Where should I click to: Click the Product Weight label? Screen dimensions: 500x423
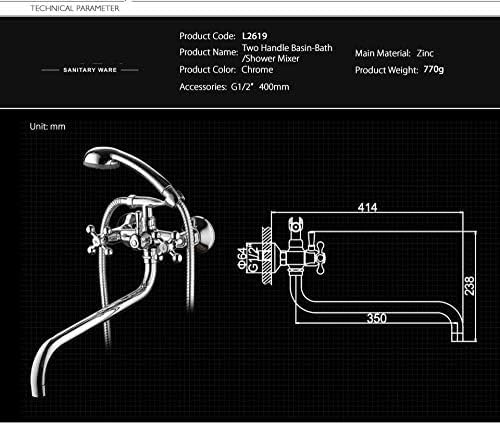tap(386, 70)
